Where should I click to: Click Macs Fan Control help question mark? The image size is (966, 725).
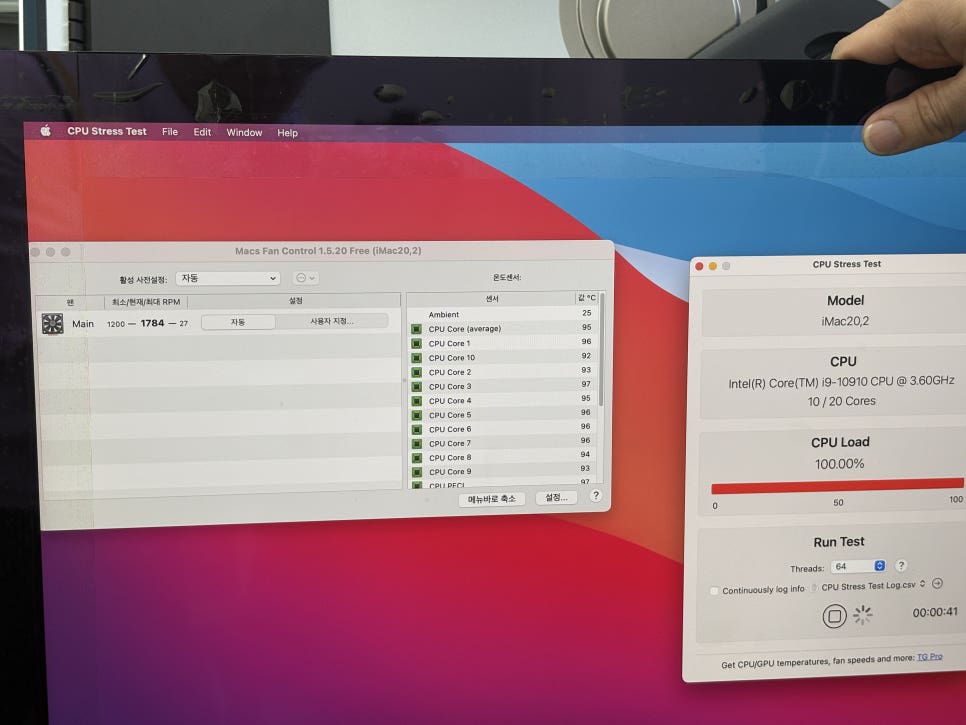(595, 495)
